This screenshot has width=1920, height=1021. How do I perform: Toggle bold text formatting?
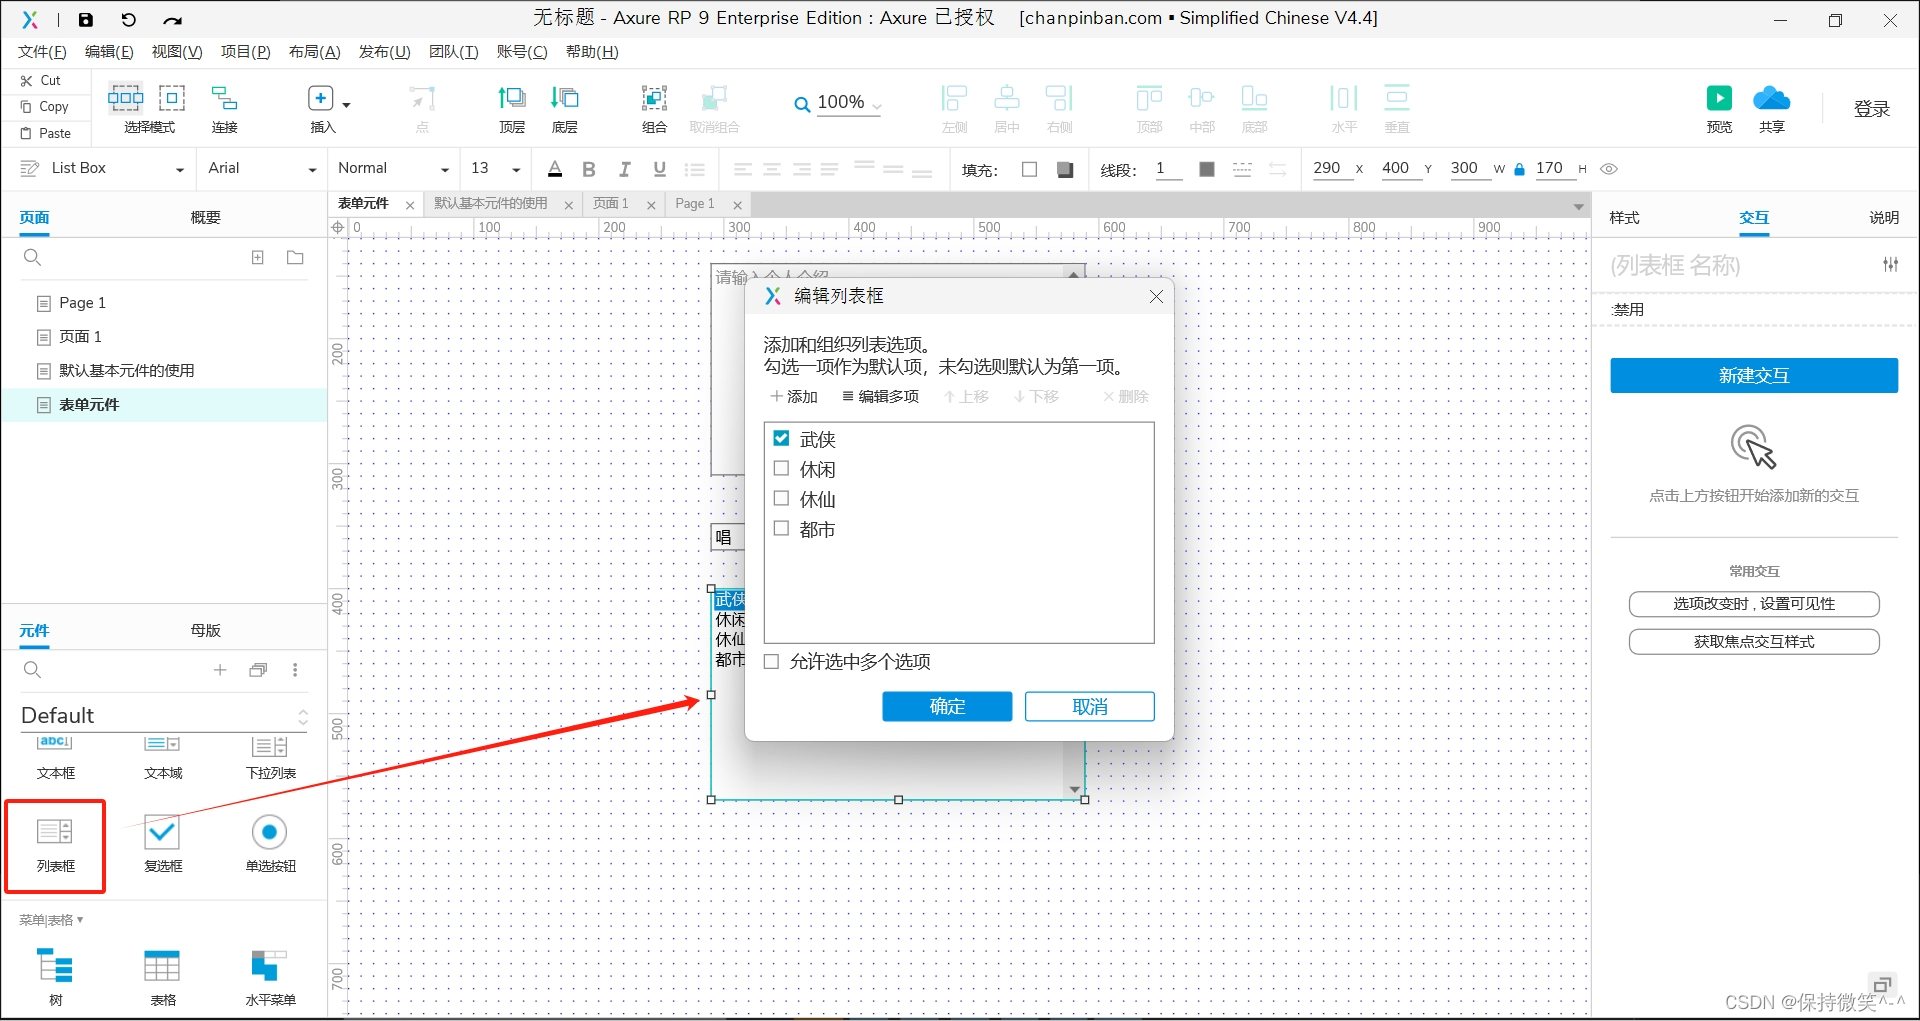click(x=589, y=169)
